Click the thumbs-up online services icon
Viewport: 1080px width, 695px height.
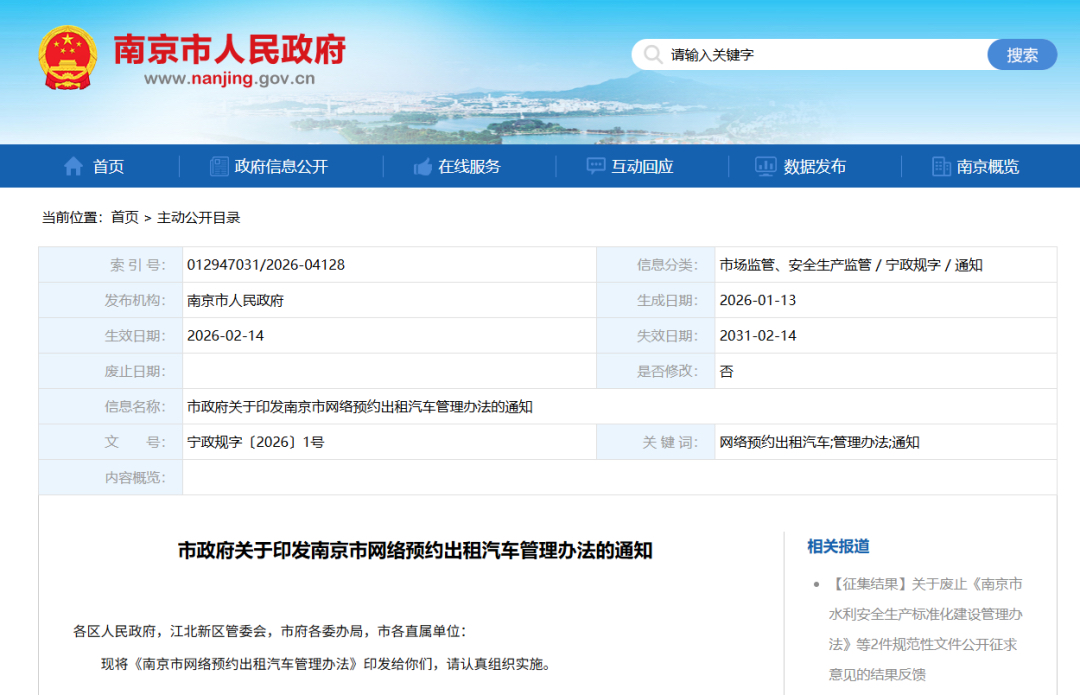(x=422, y=167)
